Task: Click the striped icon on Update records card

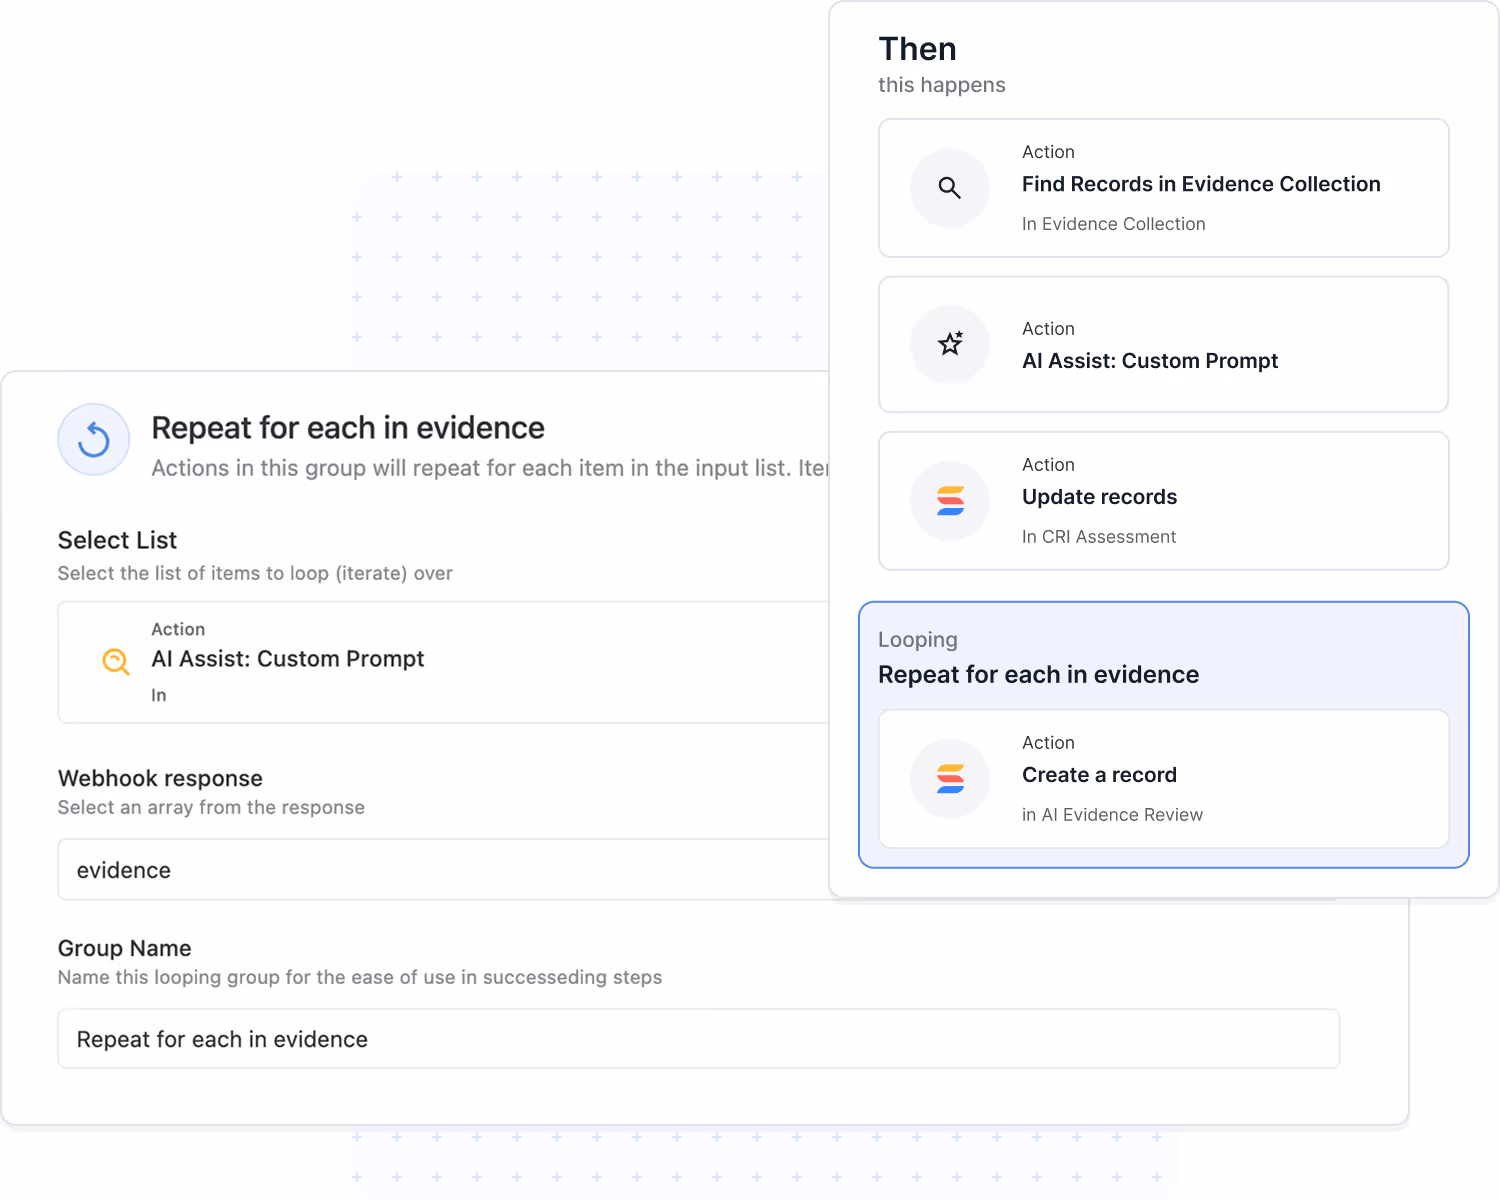Action: [x=950, y=501]
